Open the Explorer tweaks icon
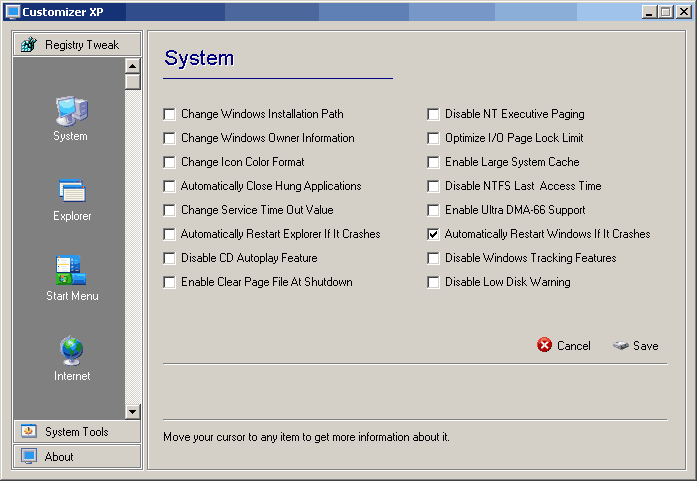Viewport: 697px width, 481px height. (71, 191)
